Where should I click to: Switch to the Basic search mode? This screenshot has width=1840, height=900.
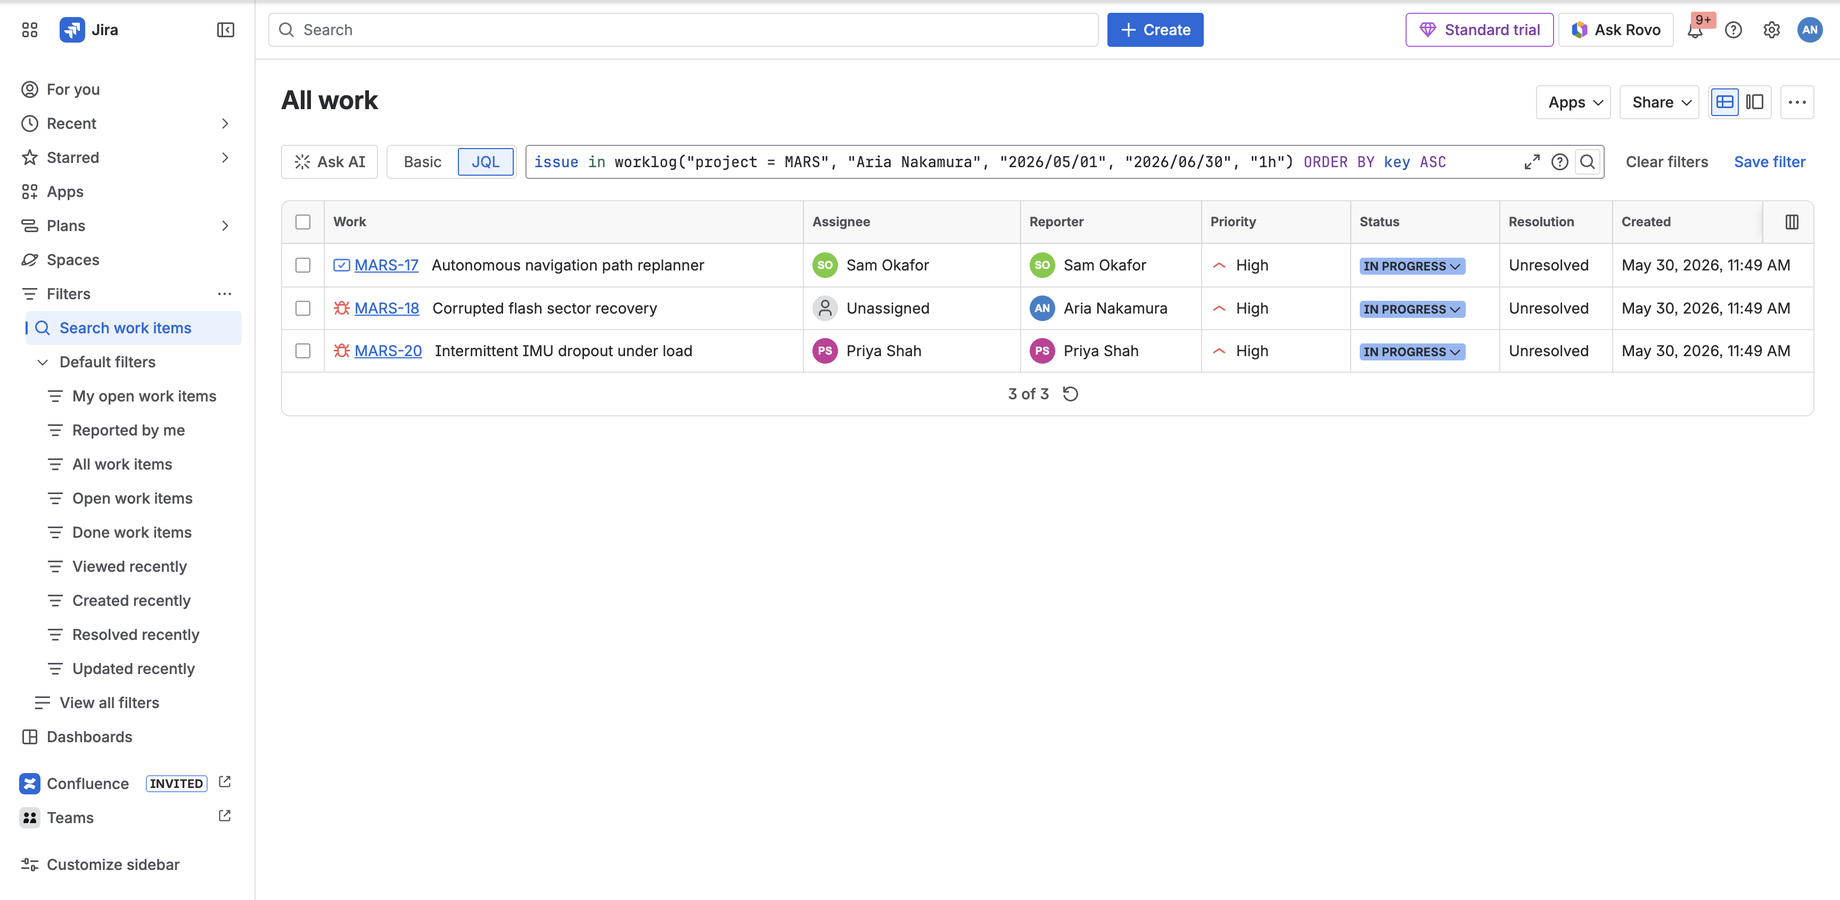[x=422, y=162]
